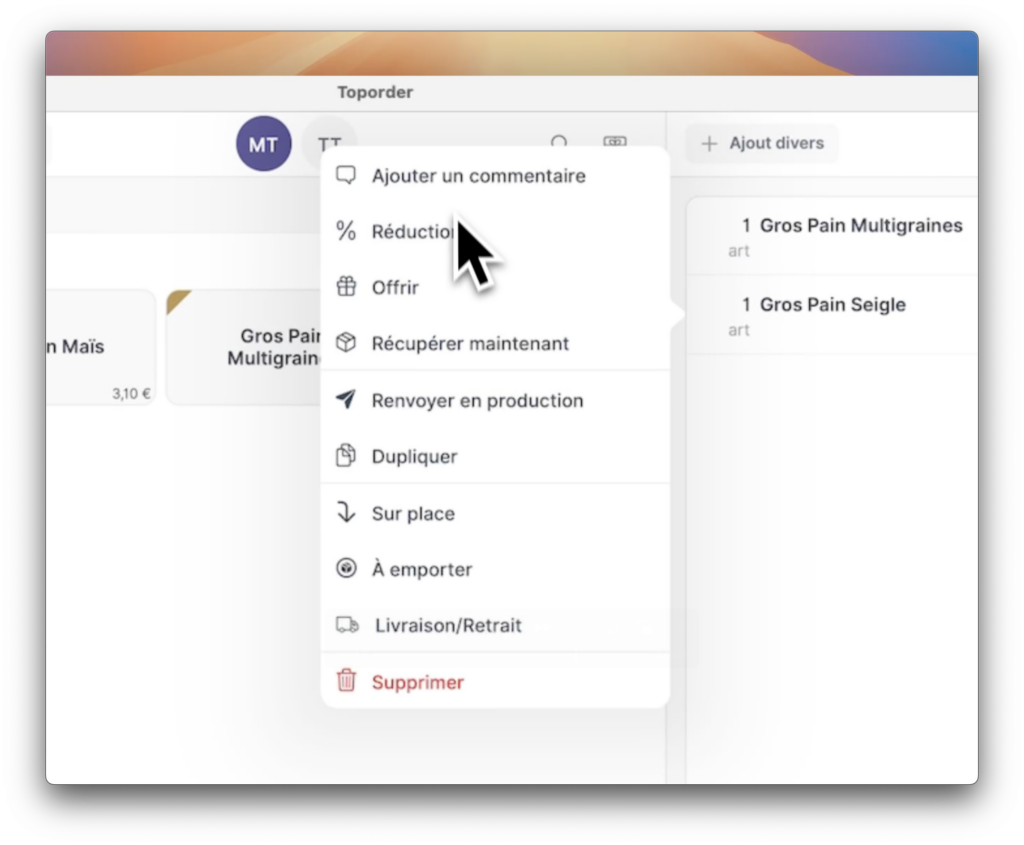Click the percent Réduction icon

coord(346,232)
